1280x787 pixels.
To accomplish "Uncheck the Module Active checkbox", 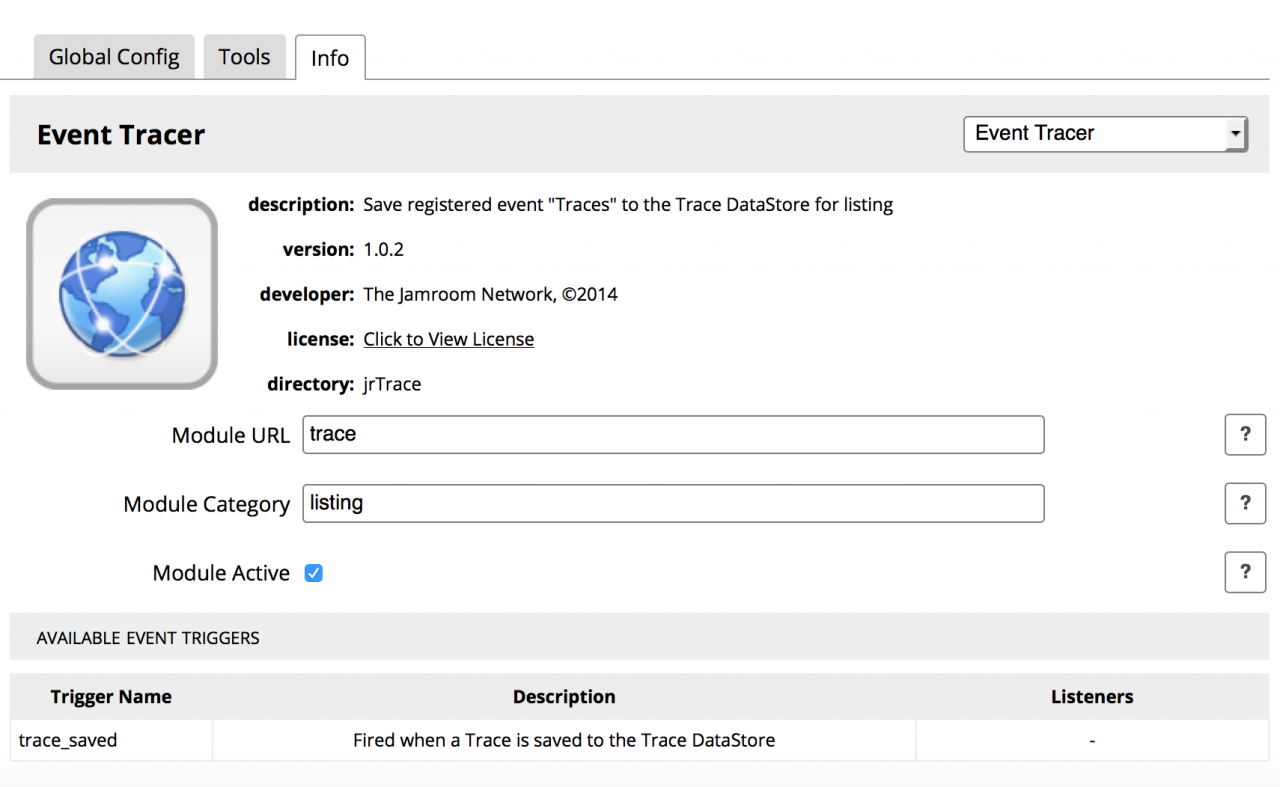I will coord(314,573).
